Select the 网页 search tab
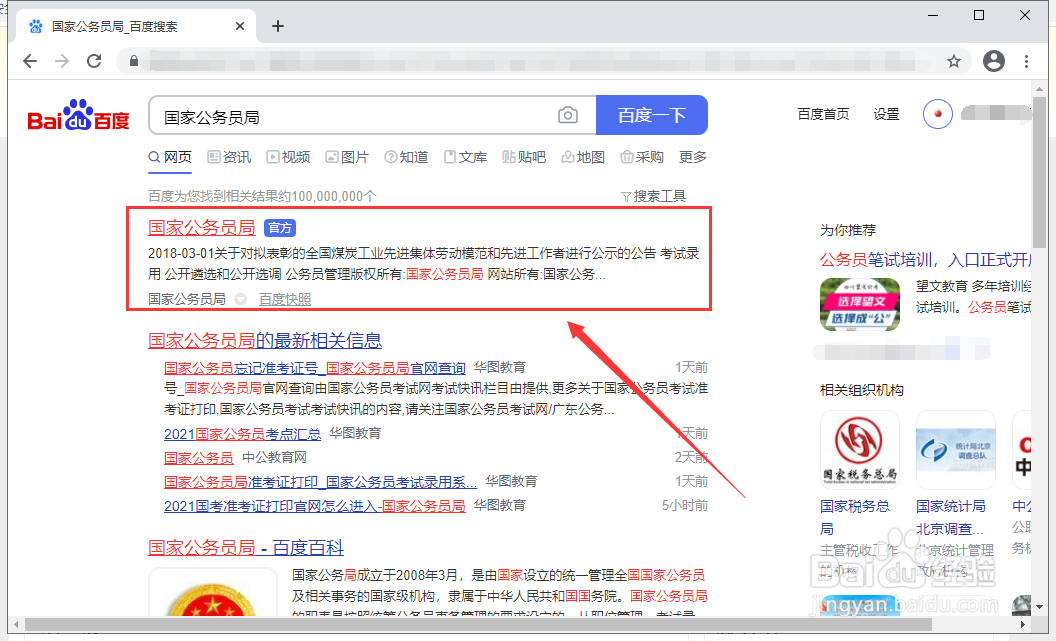Screen dimensions: 1056x641 (170, 157)
